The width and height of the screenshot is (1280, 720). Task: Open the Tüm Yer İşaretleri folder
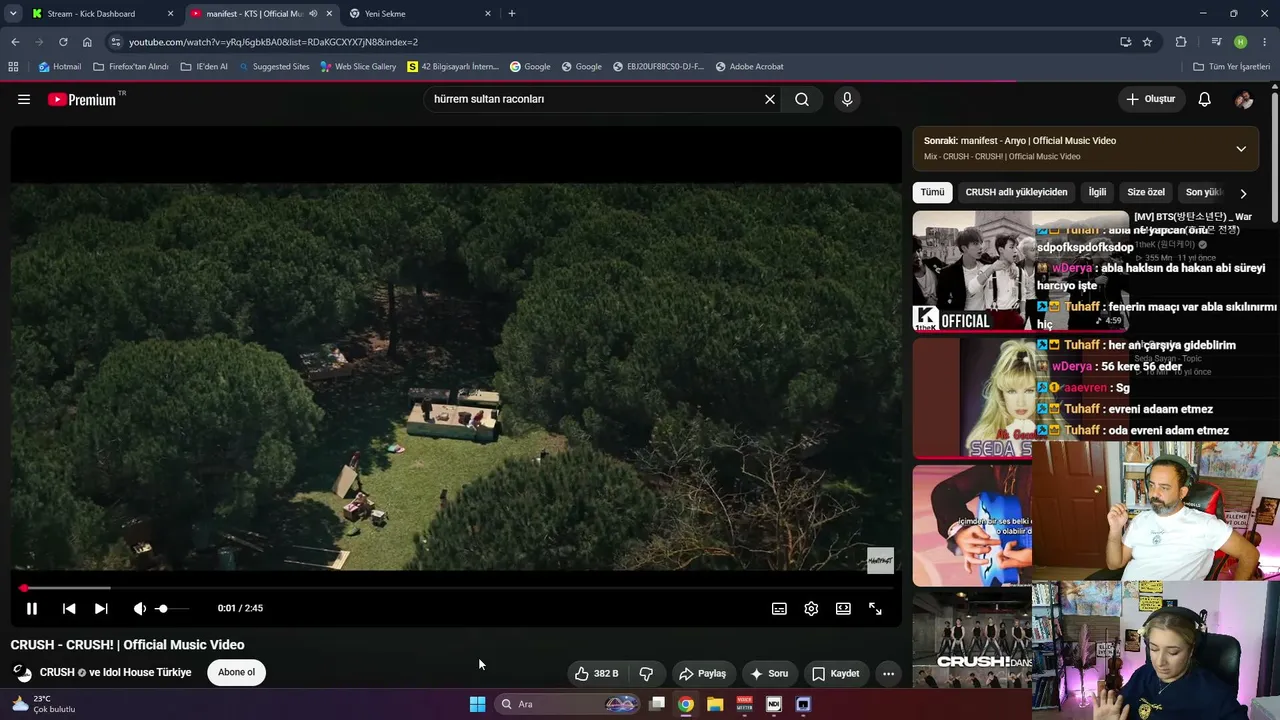1232,67
